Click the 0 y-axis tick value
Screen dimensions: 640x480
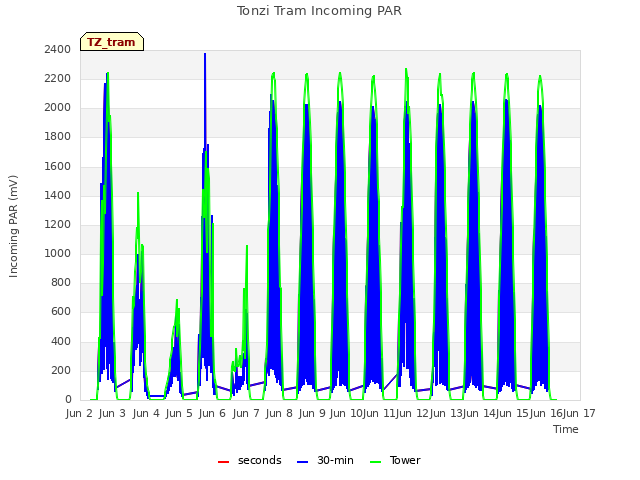point(68,400)
